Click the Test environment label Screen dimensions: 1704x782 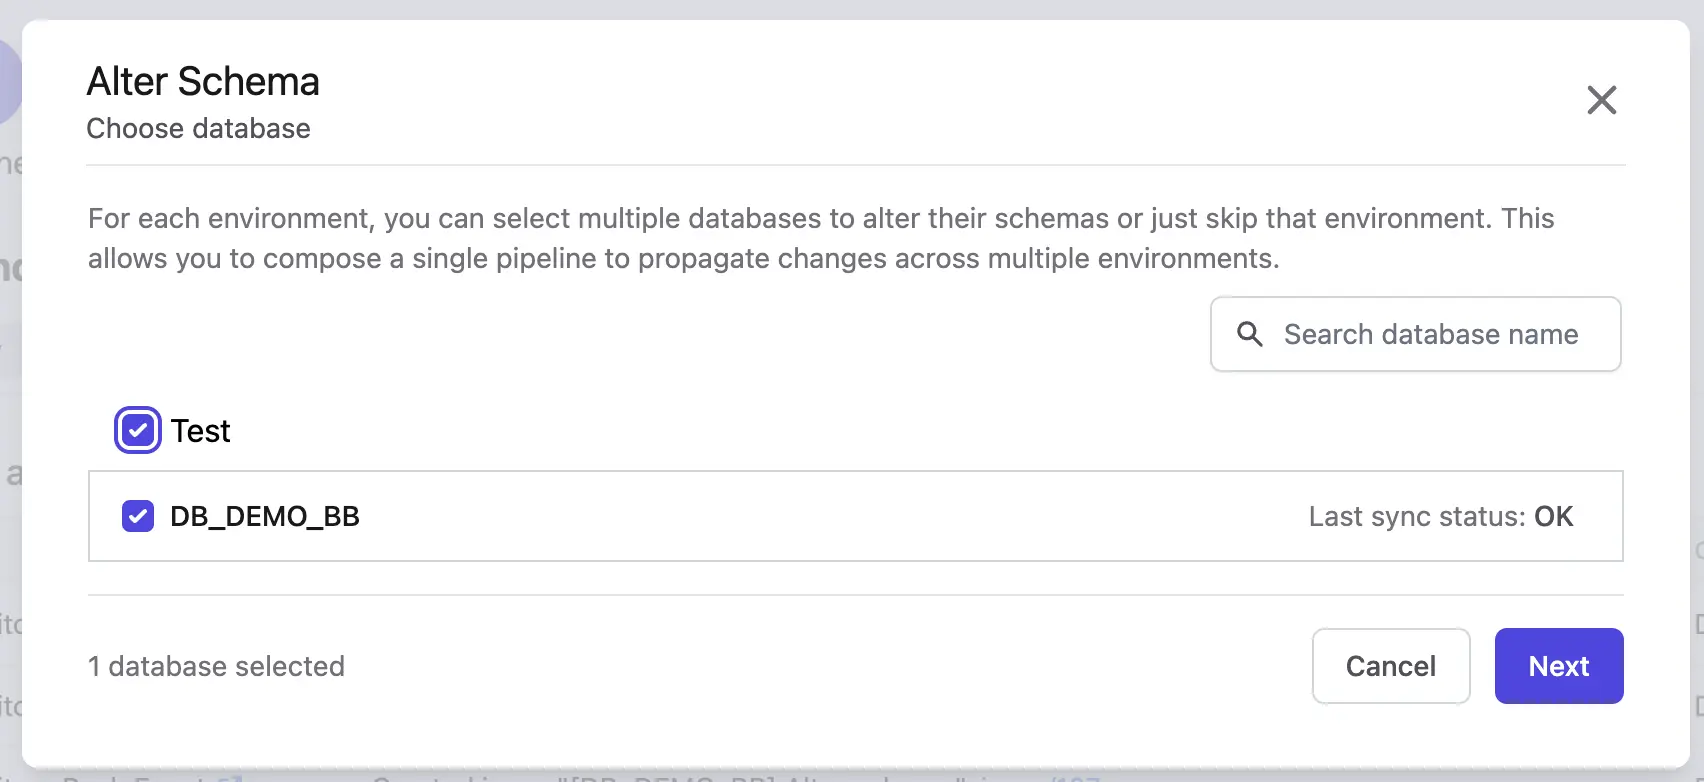coord(200,431)
